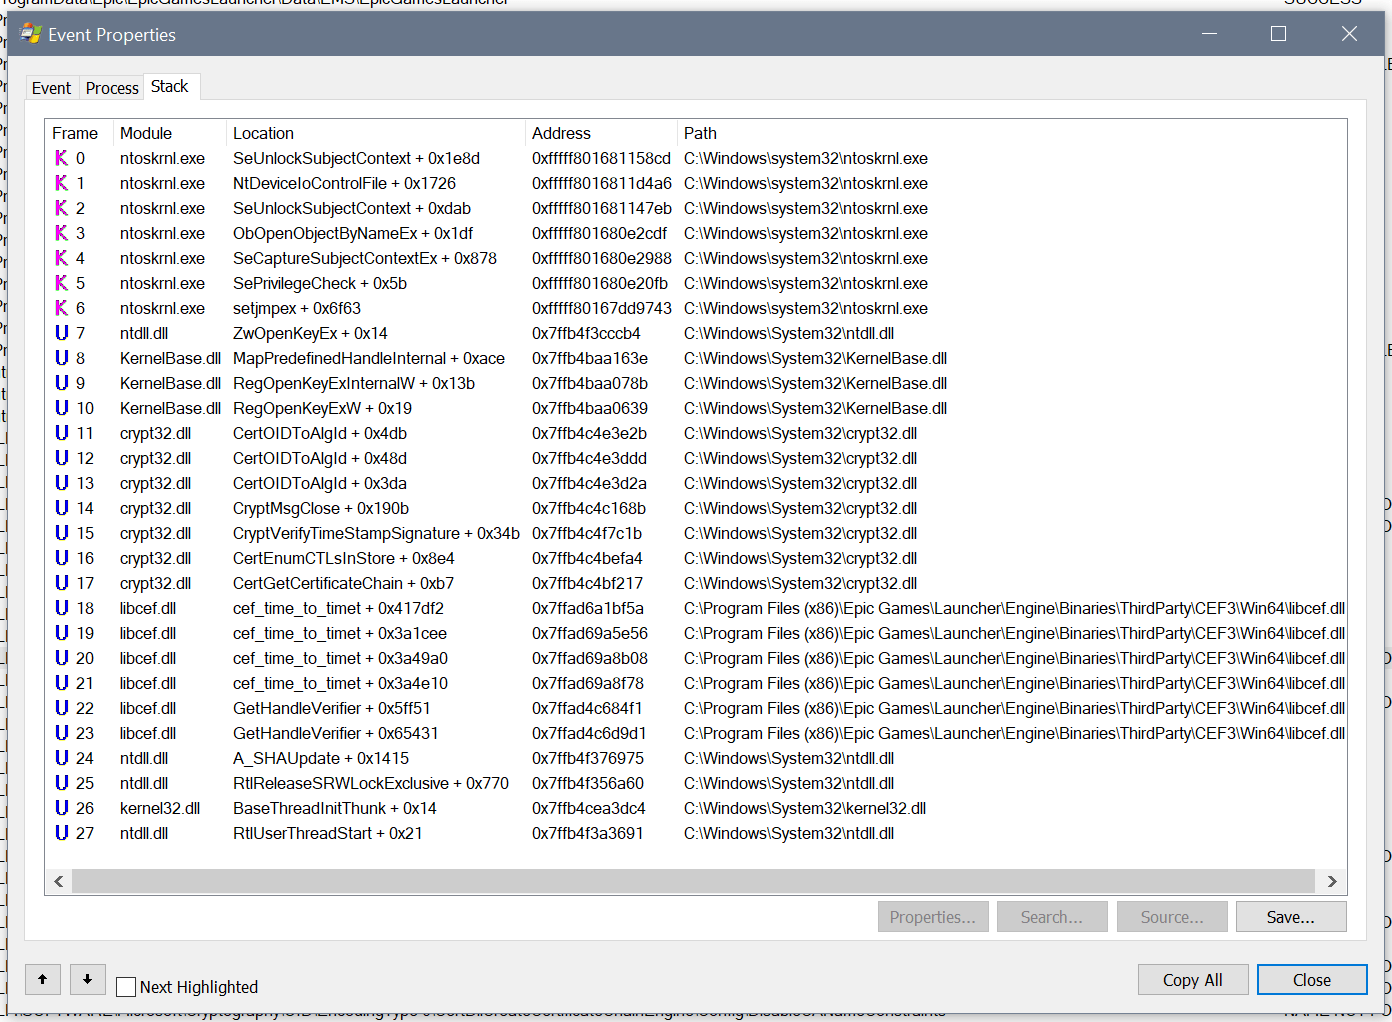Sort by the Frame column header
Image resolution: width=1392 pixels, height=1022 pixels.
80,133
